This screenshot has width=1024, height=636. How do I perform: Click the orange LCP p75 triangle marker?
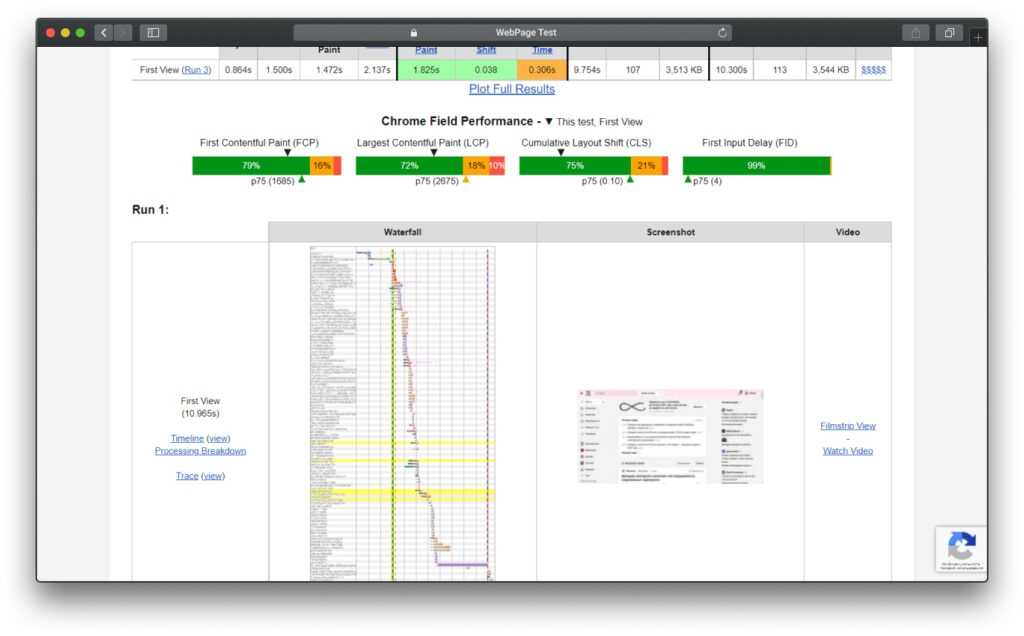466,180
